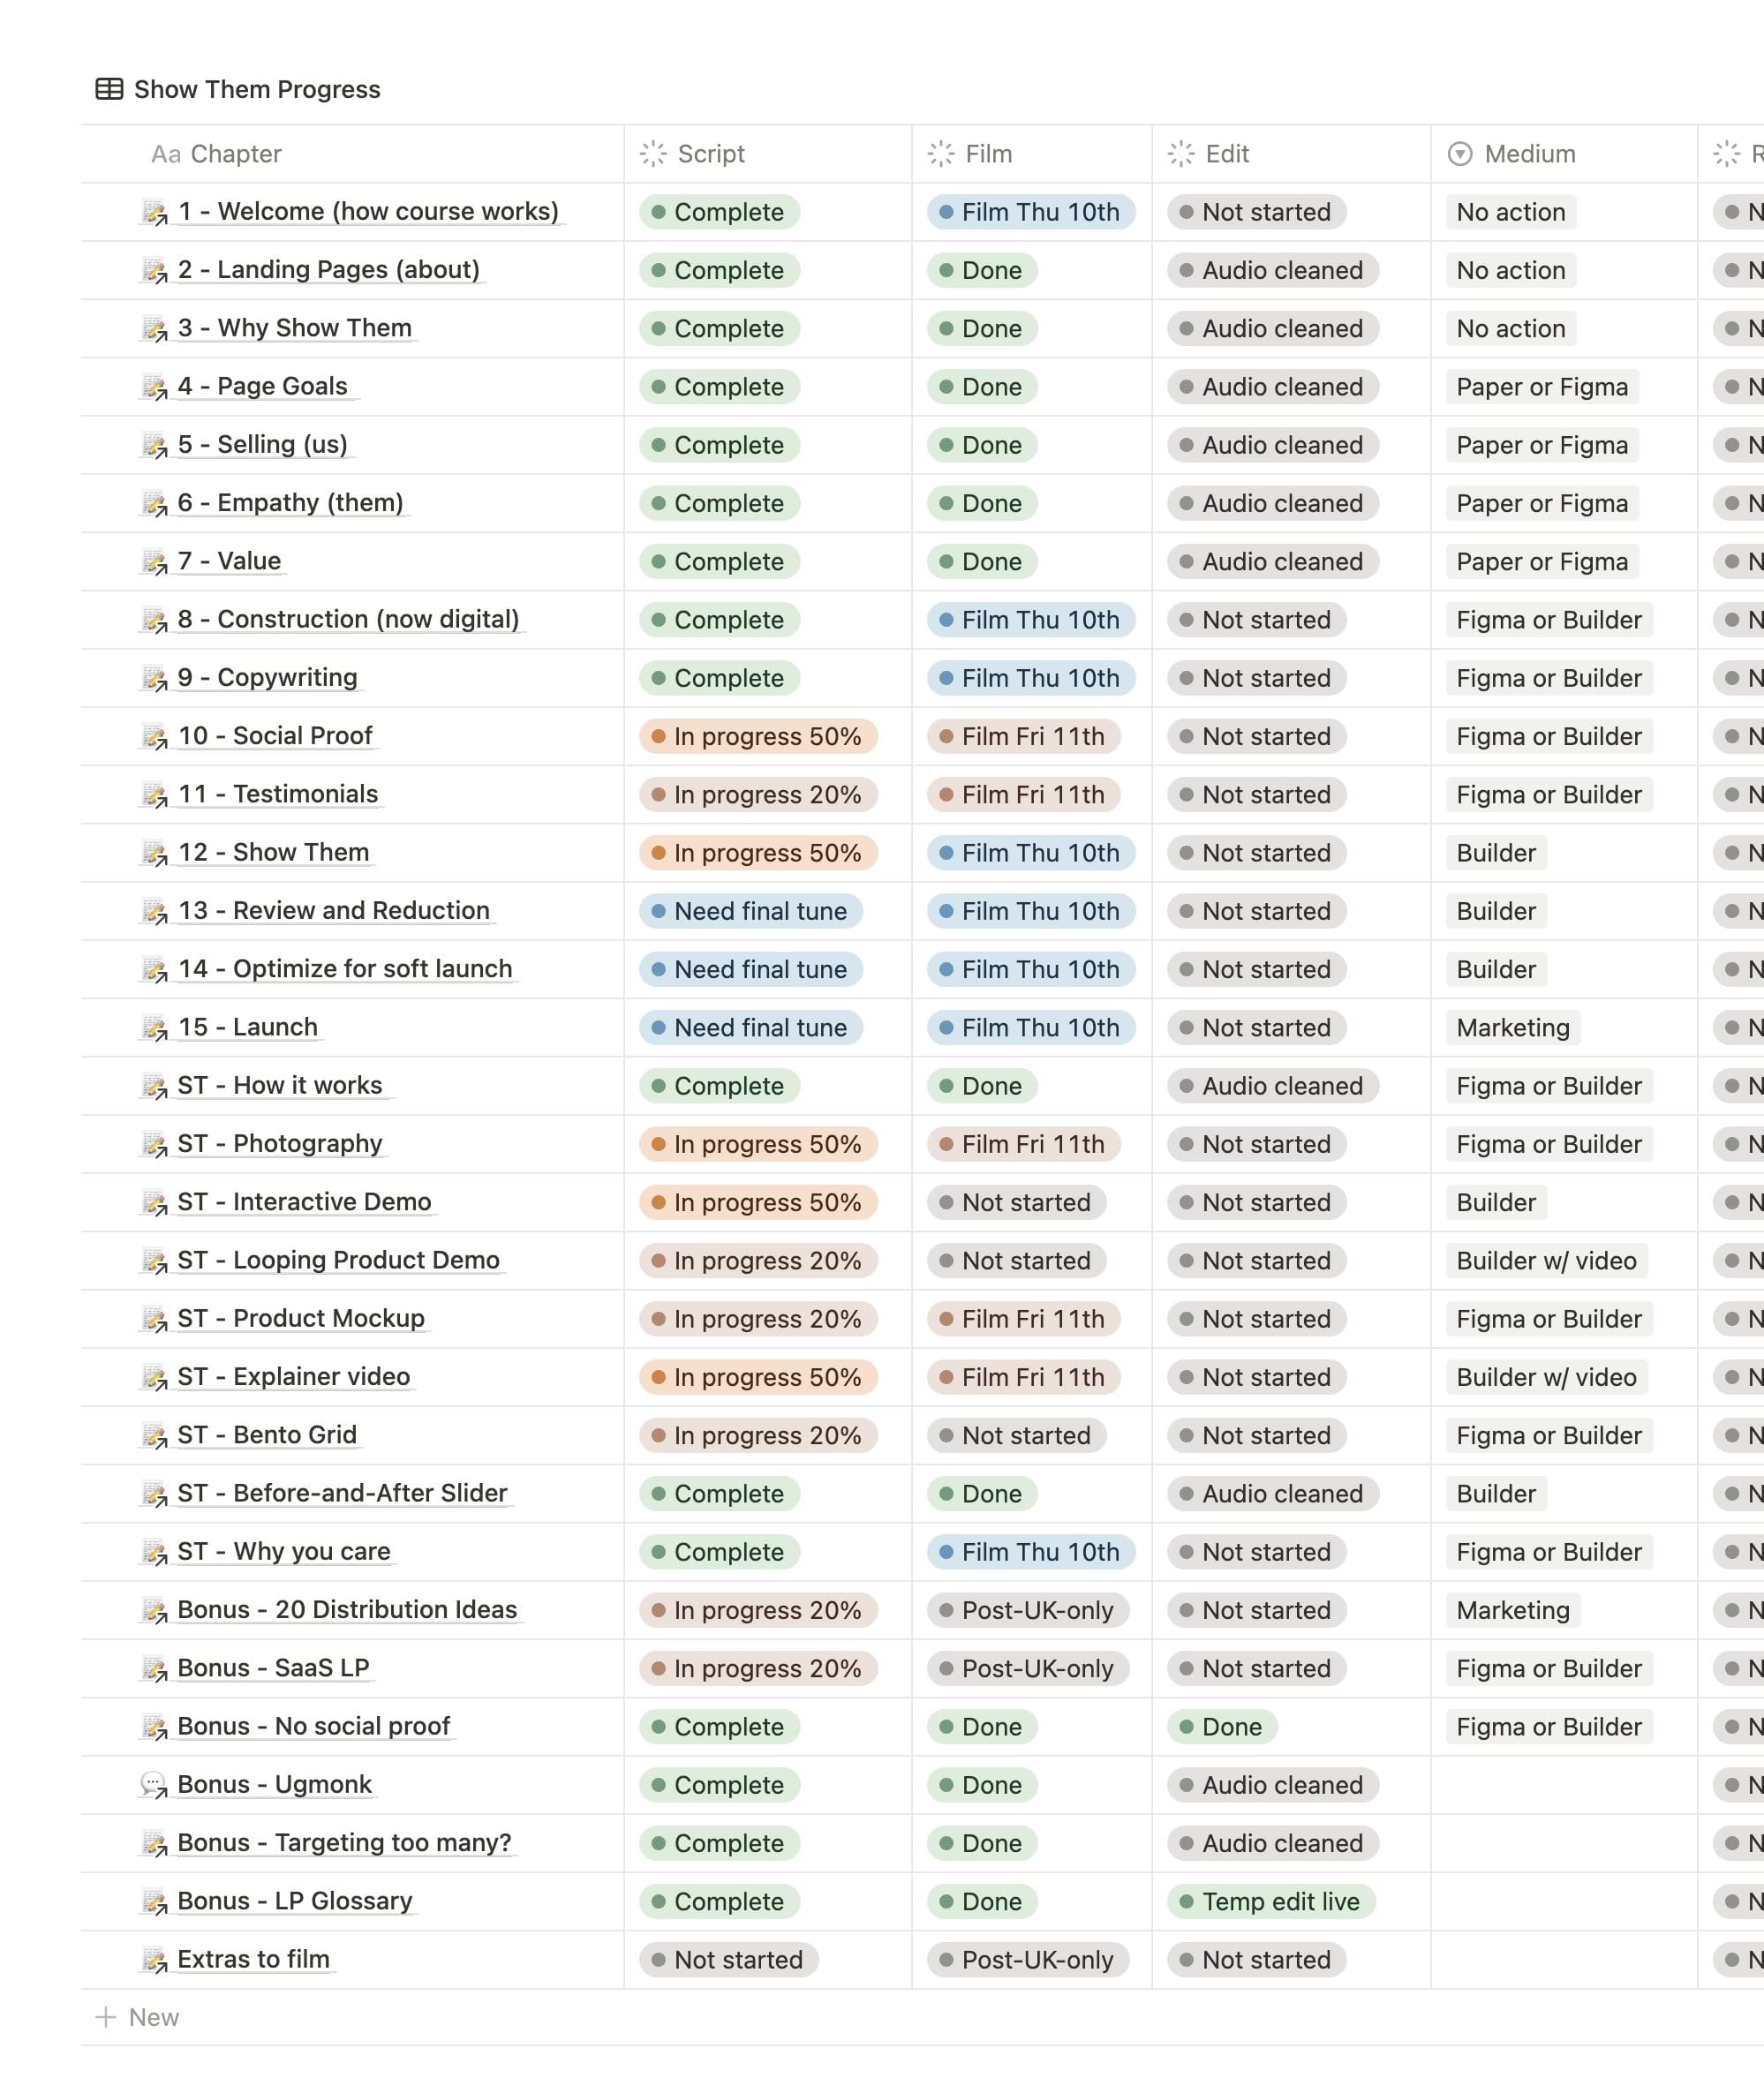Open Script status for 13 - Review and Reduction
The width and height of the screenshot is (1764, 2078).
(x=751, y=911)
